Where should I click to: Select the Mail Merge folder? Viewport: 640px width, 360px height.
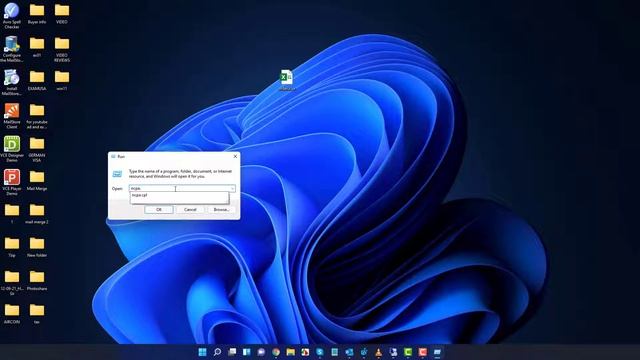(37, 180)
